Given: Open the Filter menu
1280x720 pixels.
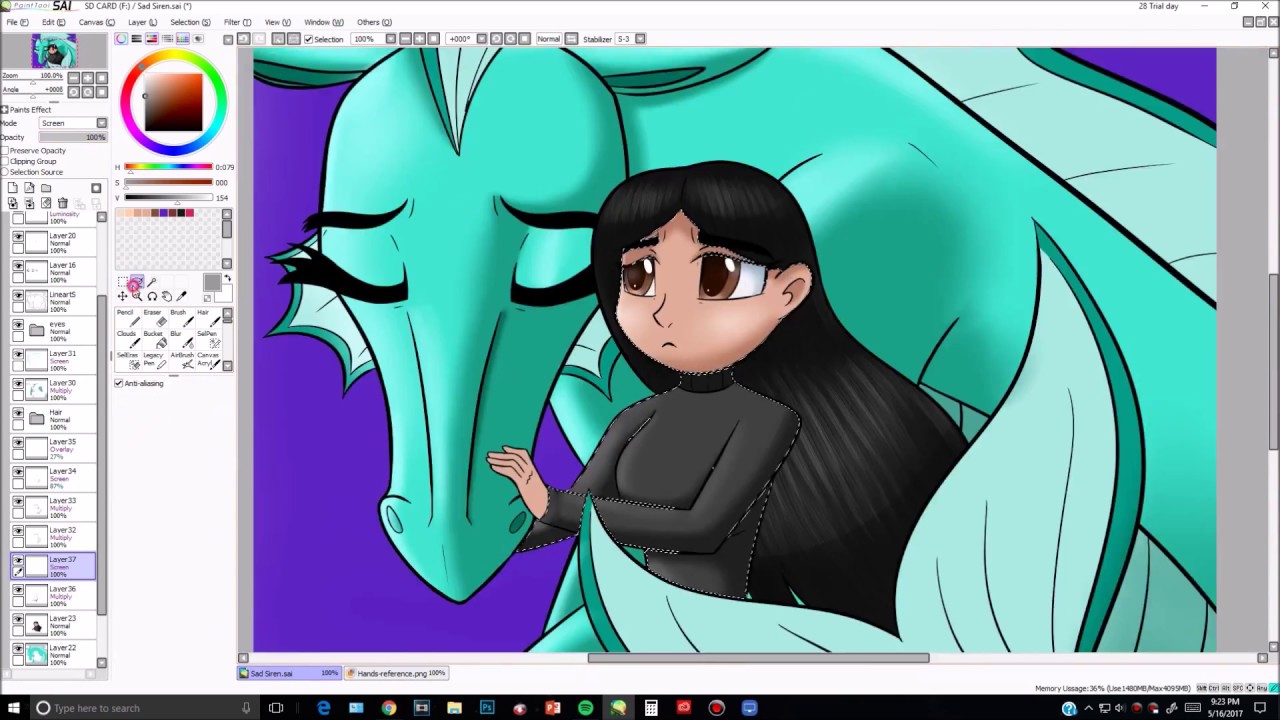Looking at the screenshot, I should click(x=237, y=22).
